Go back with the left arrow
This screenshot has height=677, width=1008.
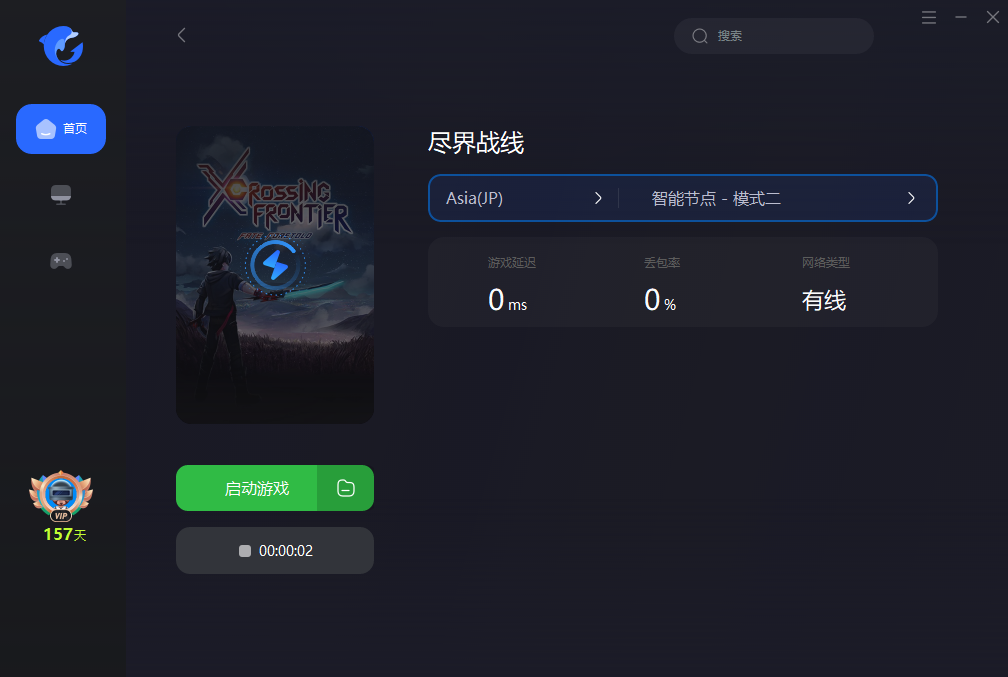coord(182,35)
